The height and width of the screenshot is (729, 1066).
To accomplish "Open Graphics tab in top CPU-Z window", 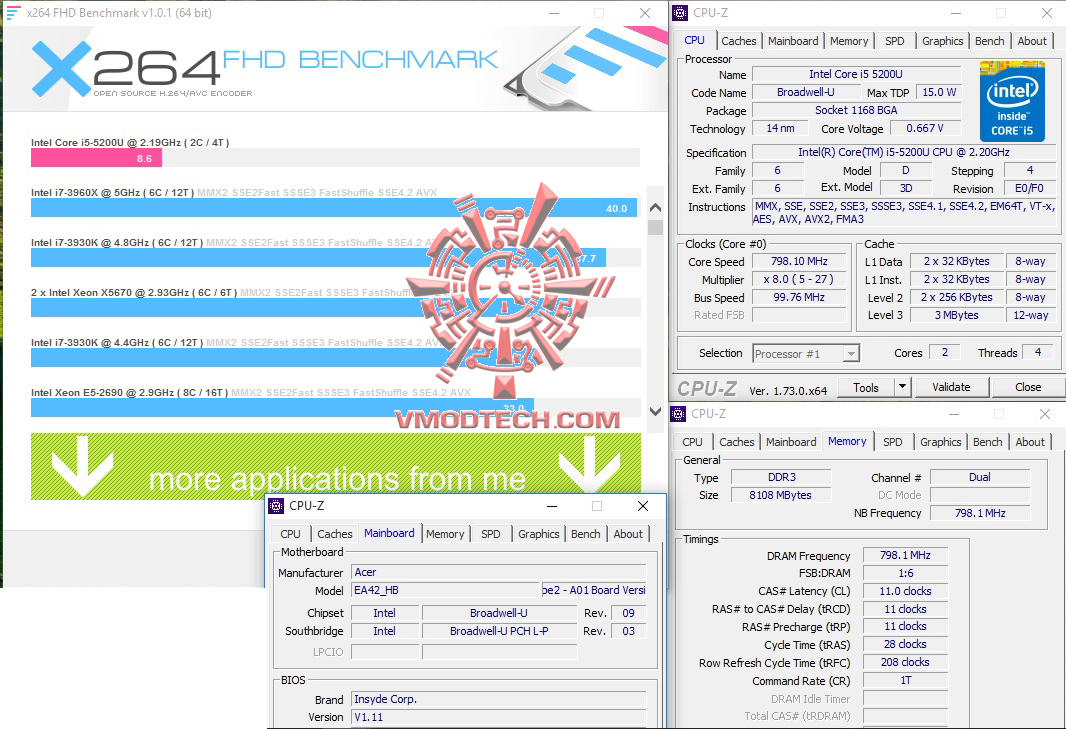I will click(942, 41).
